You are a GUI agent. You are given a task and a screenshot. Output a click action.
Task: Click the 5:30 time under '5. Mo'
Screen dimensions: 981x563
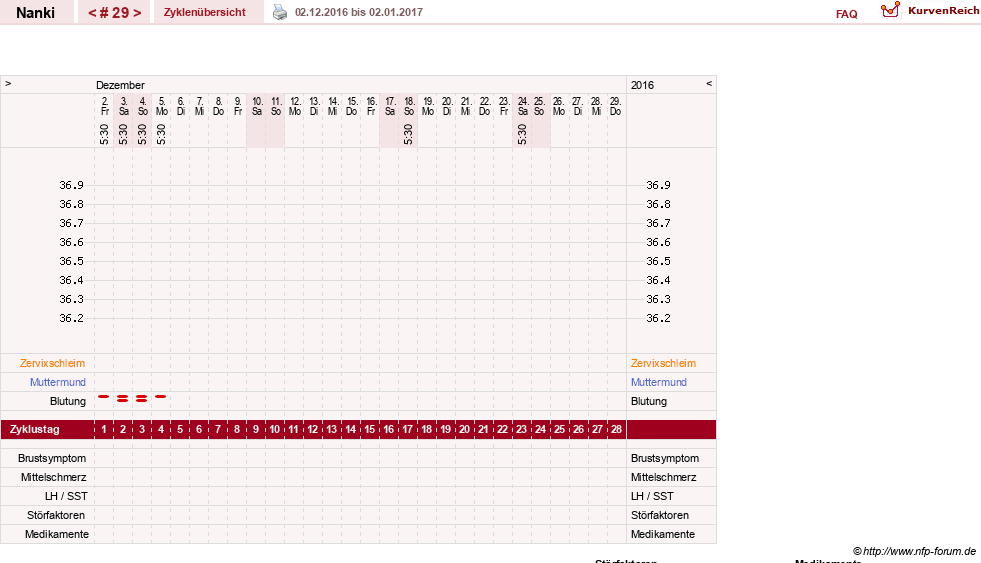tap(161, 134)
